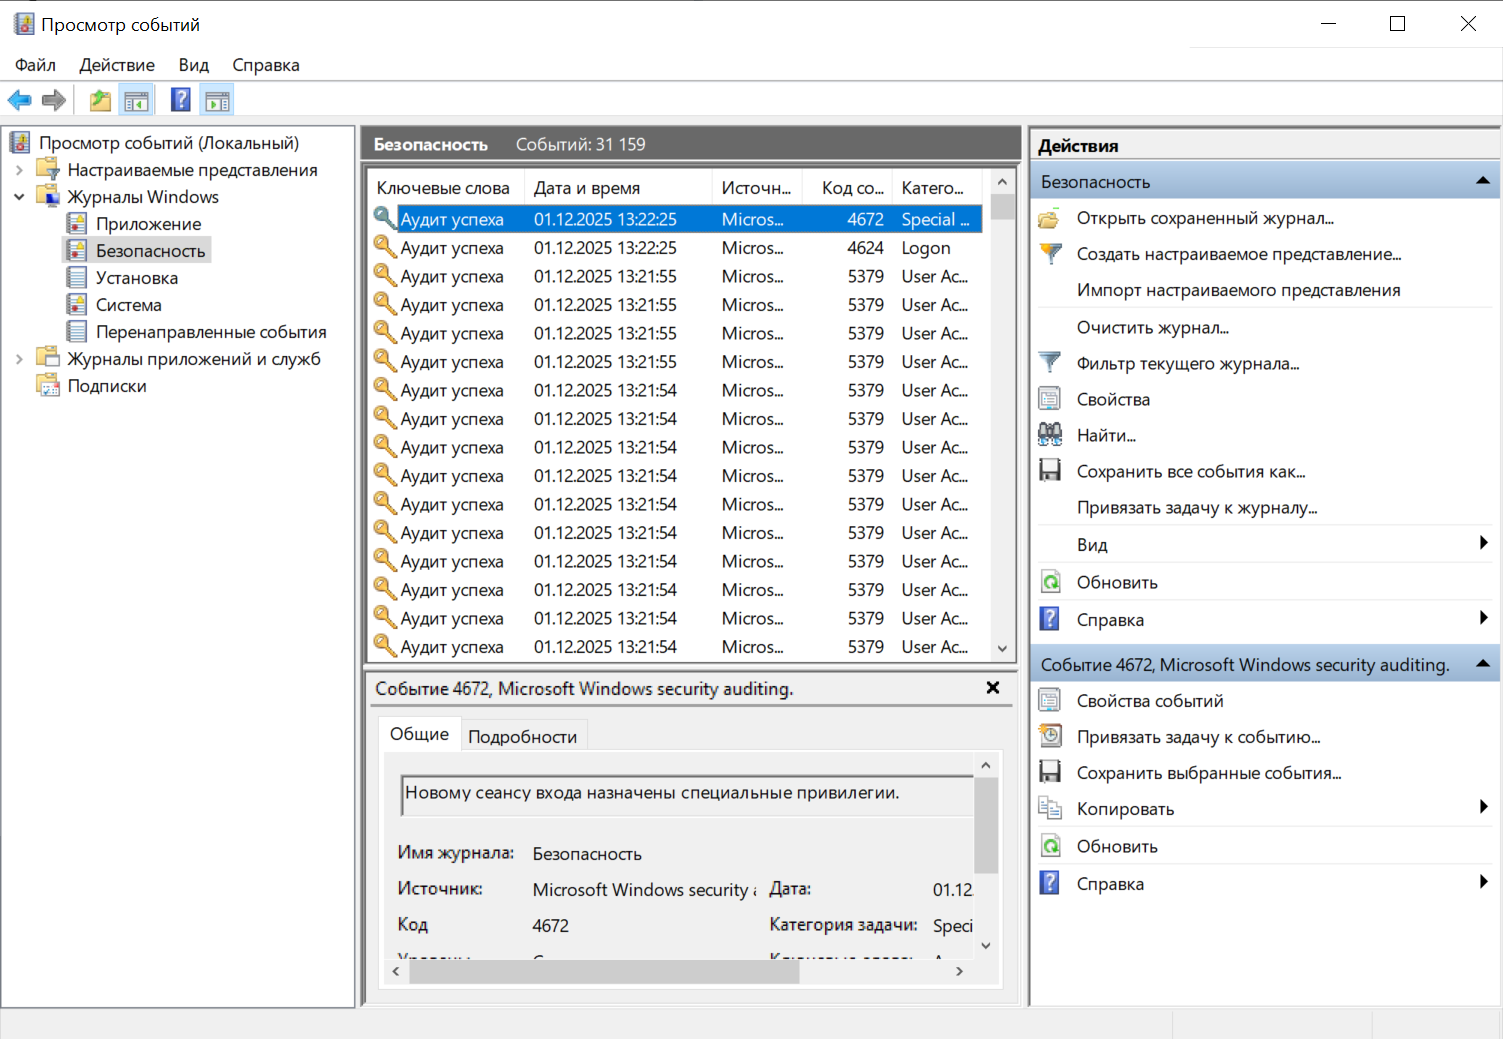
Task: Click Свойства событий action link
Action: [1149, 701]
